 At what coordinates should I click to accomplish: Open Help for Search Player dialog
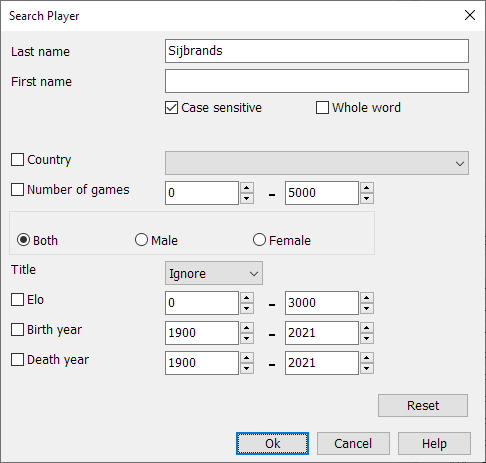point(434,444)
